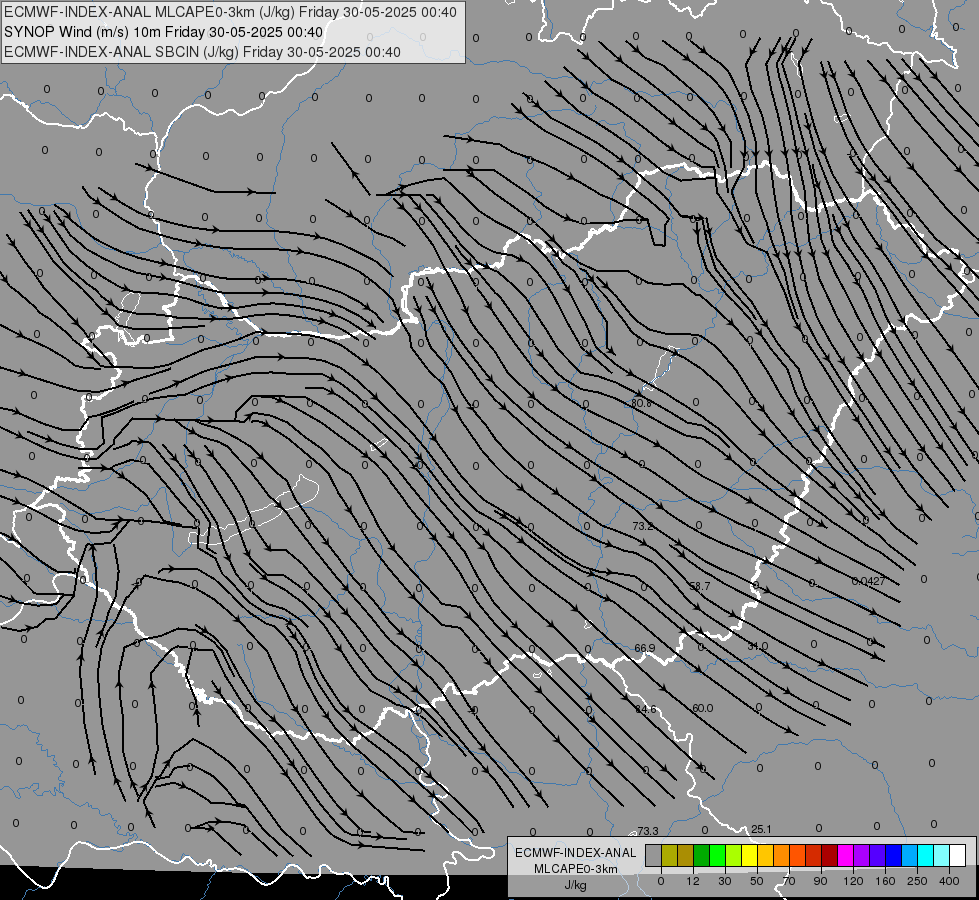
Task: Click the dark red legend swatch
Action: tap(830, 855)
